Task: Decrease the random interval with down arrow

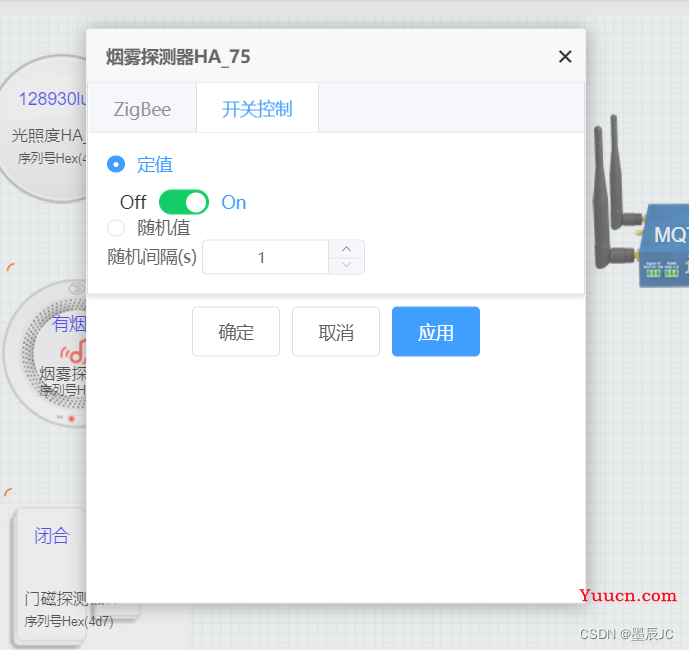Action: tap(346, 265)
